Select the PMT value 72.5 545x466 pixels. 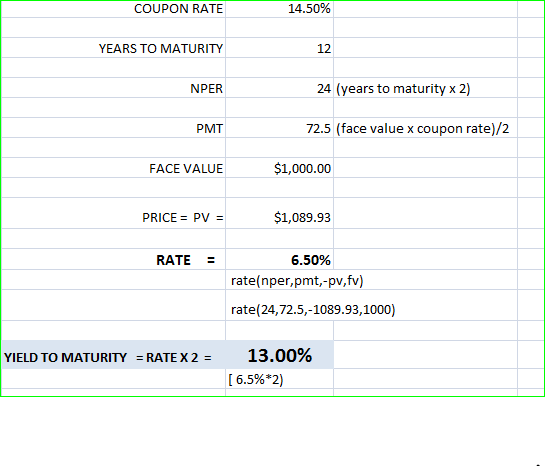[318, 128]
